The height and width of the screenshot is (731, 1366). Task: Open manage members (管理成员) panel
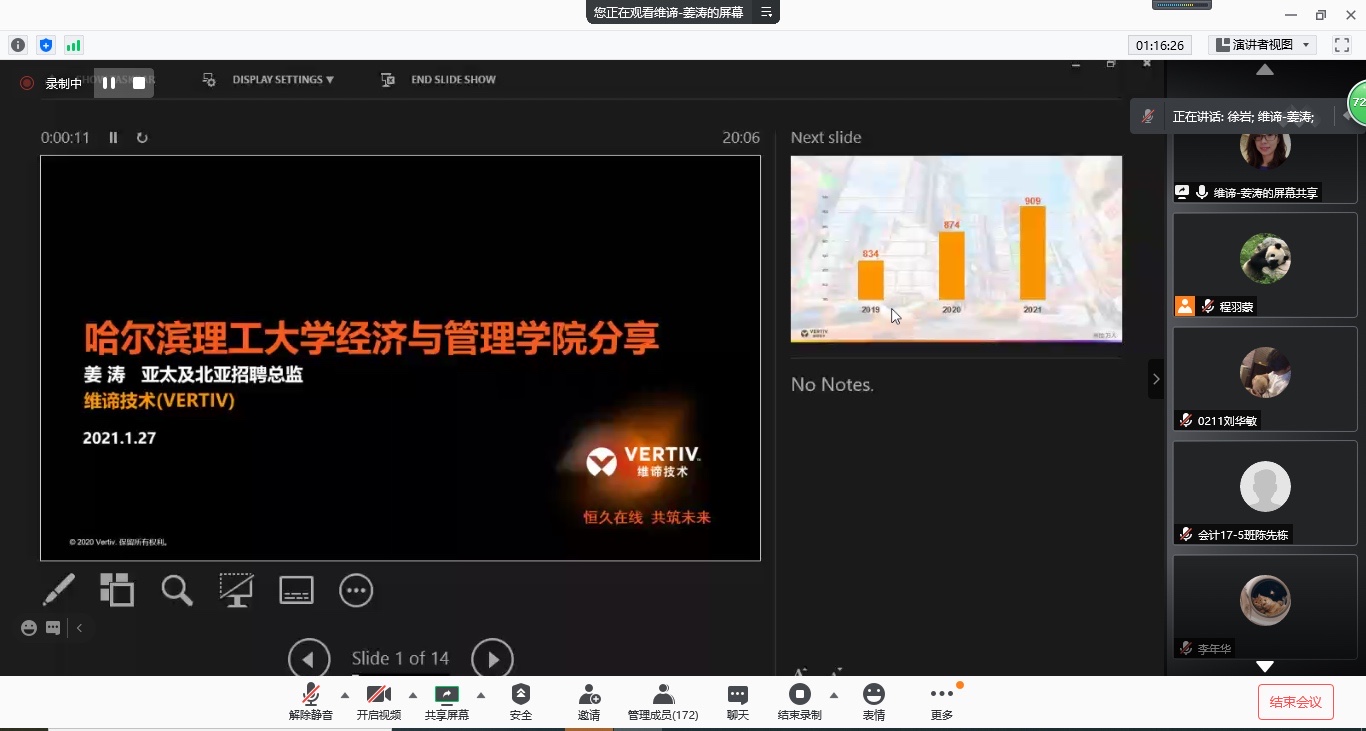coord(662,701)
